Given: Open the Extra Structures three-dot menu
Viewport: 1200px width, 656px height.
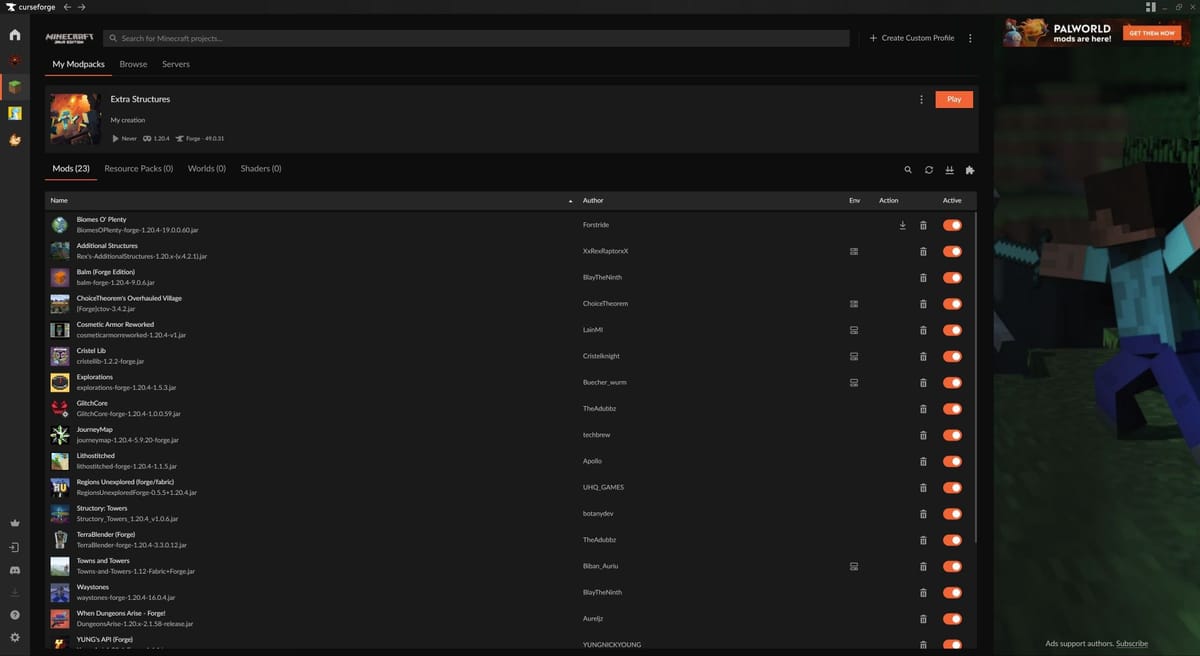Looking at the screenshot, I should point(921,100).
